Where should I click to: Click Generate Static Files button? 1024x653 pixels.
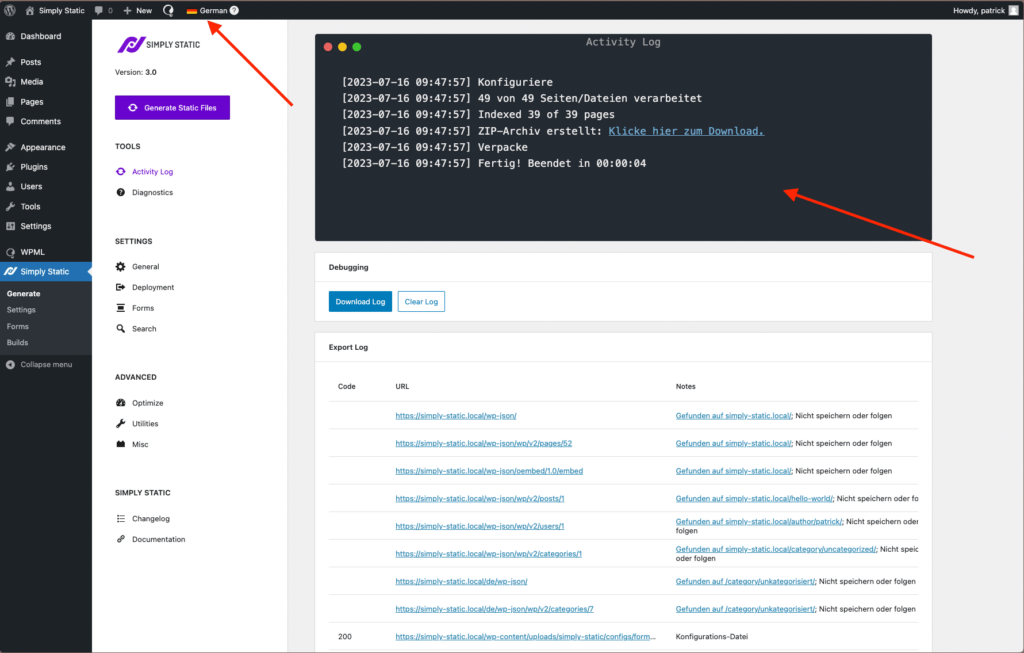coord(172,108)
